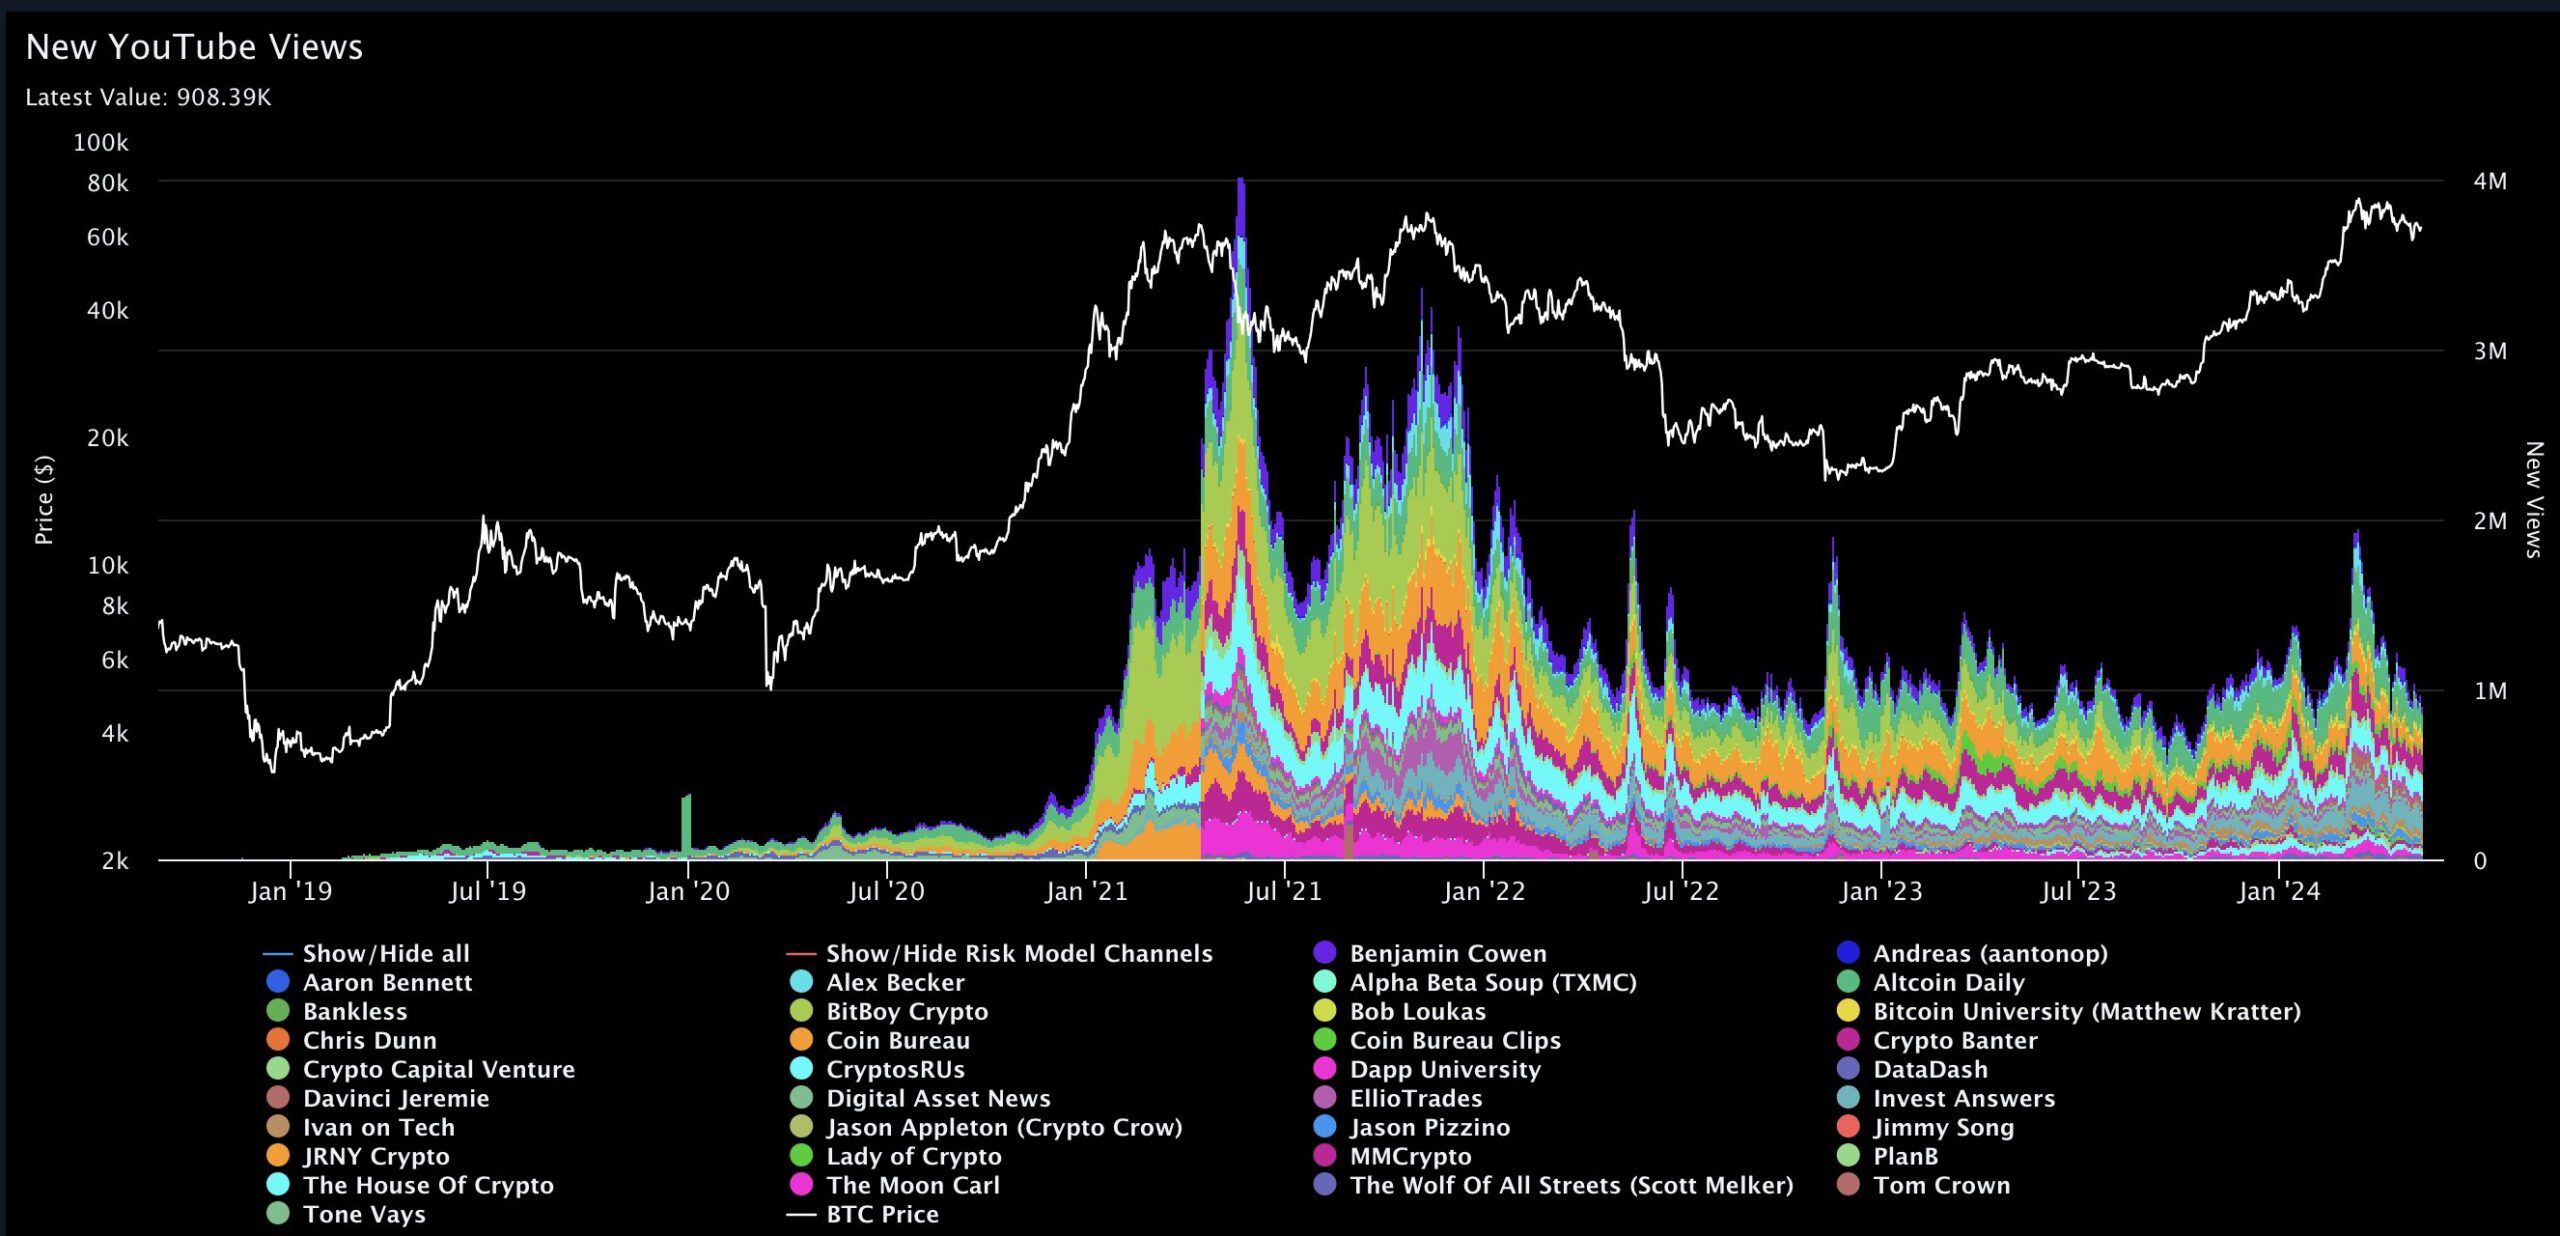Click the Aaron Bennett legend dot

pos(278,982)
